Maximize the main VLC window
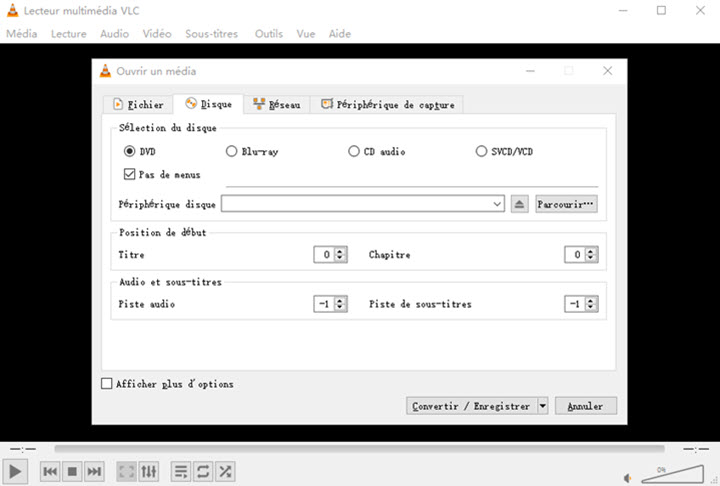 click(661, 10)
